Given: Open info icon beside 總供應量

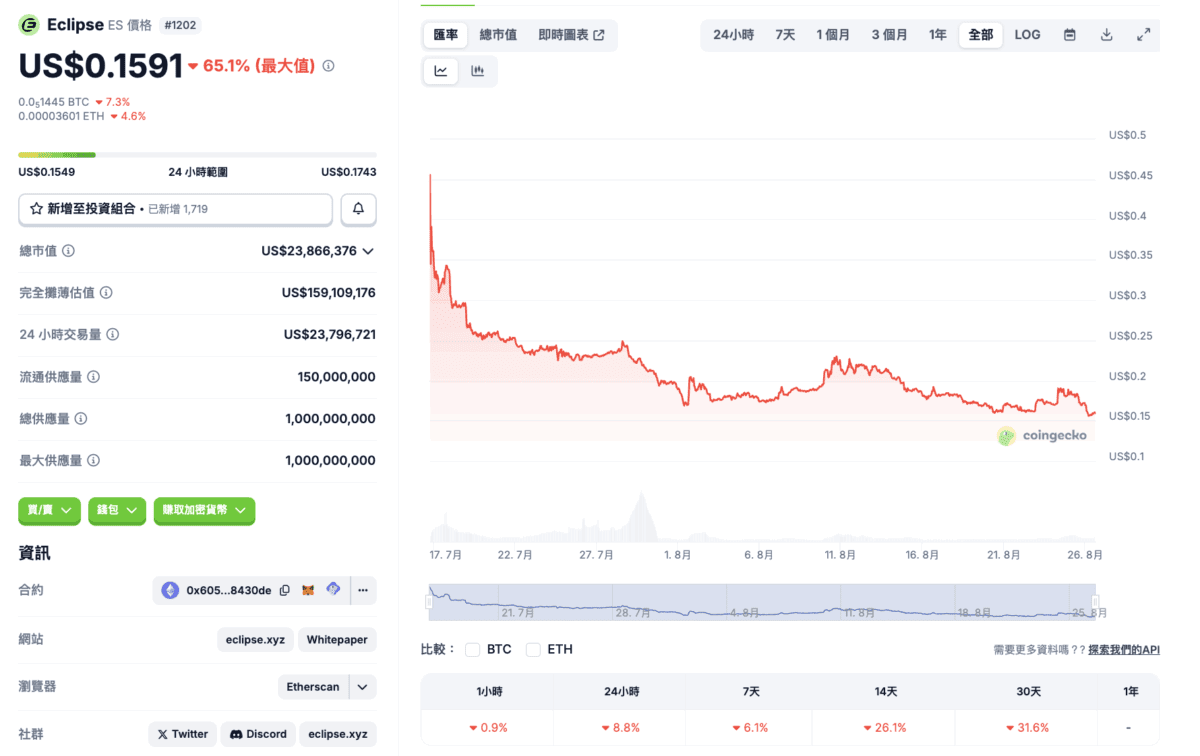Looking at the screenshot, I should pyautogui.click(x=81, y=419).
